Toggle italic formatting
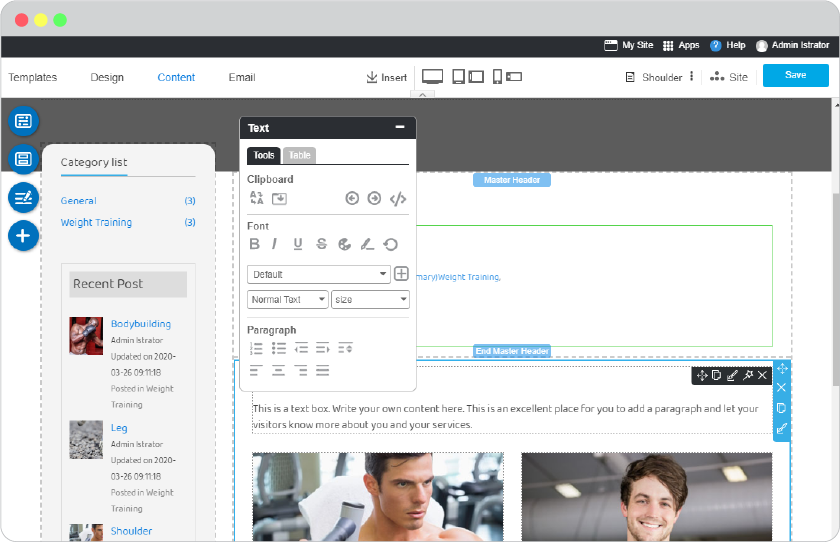This screenshot has width=840, height=542. pos(274,244)
